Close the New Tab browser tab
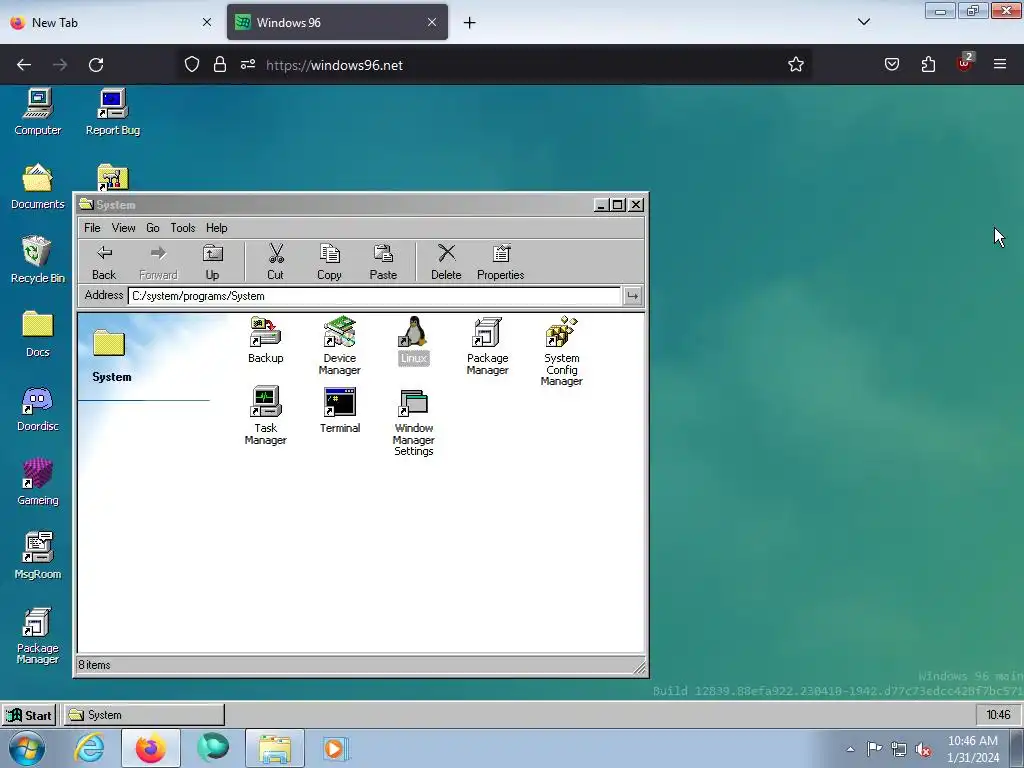1024x768 pixels. coord(207,22)
